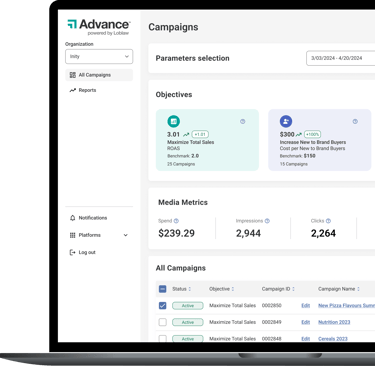Check the checkbox for campaign 0002849
This screenshot has height=366, width=375.
pyautogui.click(x=163, y=322)
